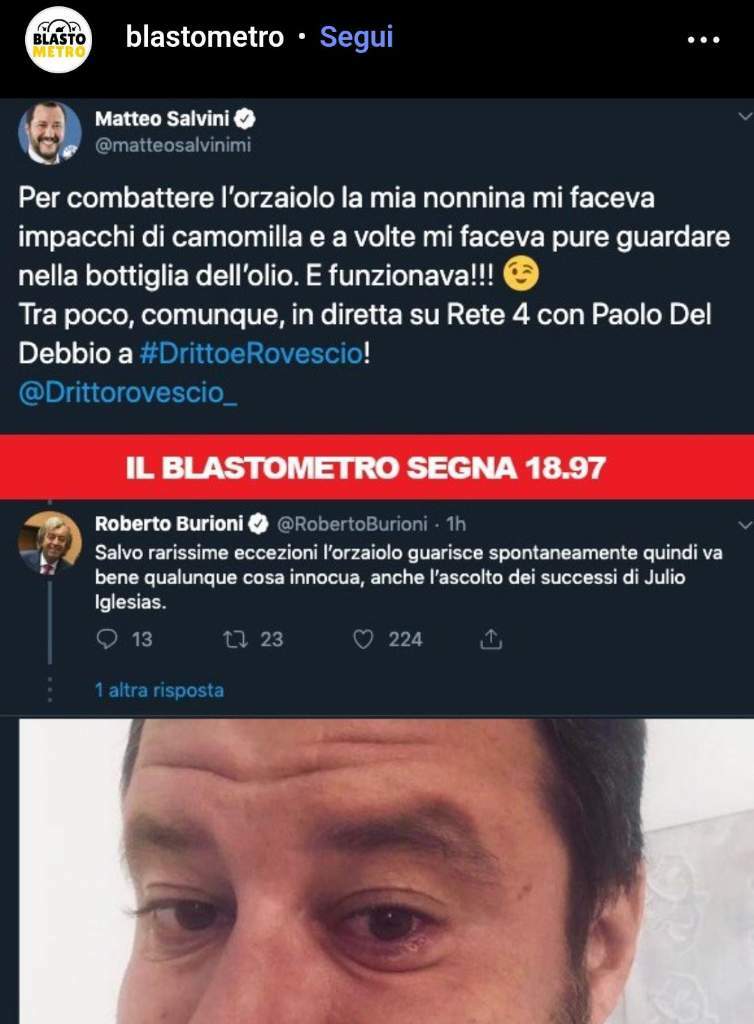Click the blastometro username
This screenshot has width=754, height=1024.
205,37
